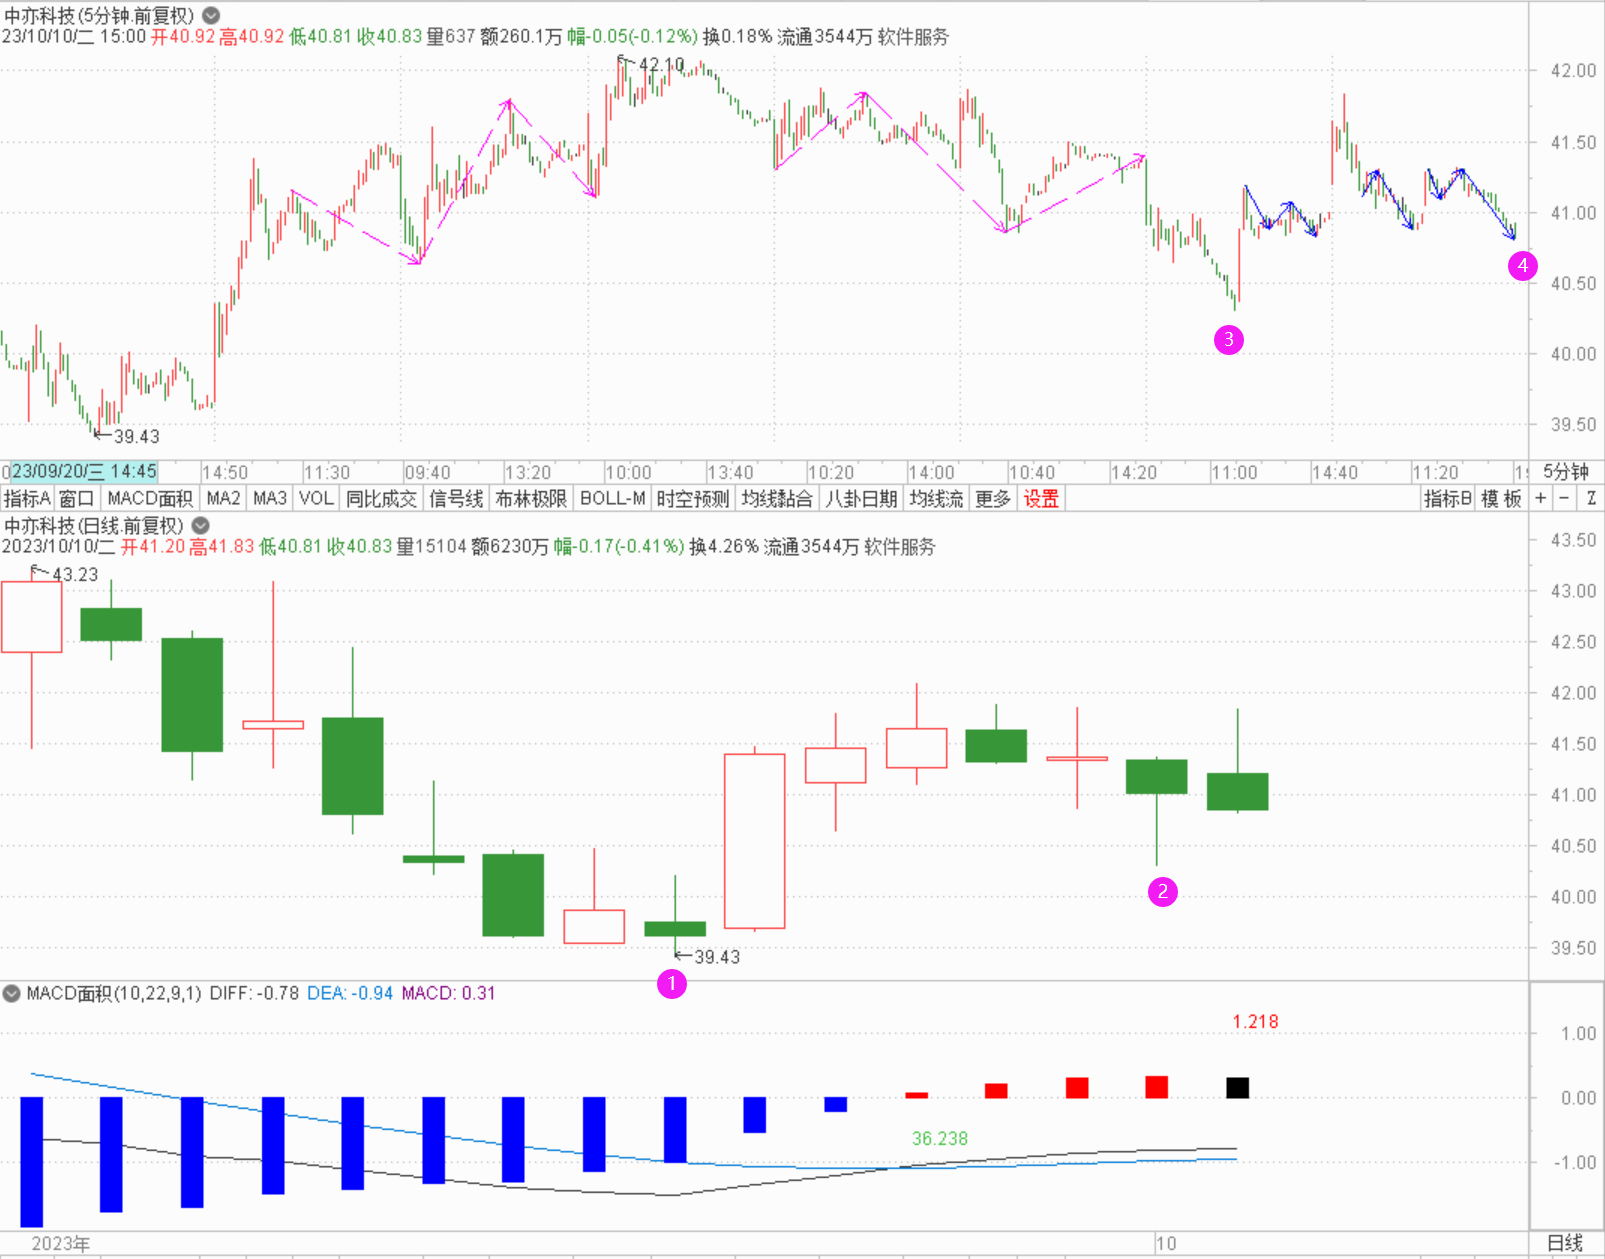
Task: Select the 时空预测 indicator tab
Action: pyautogui.click(x=693, y=498)
